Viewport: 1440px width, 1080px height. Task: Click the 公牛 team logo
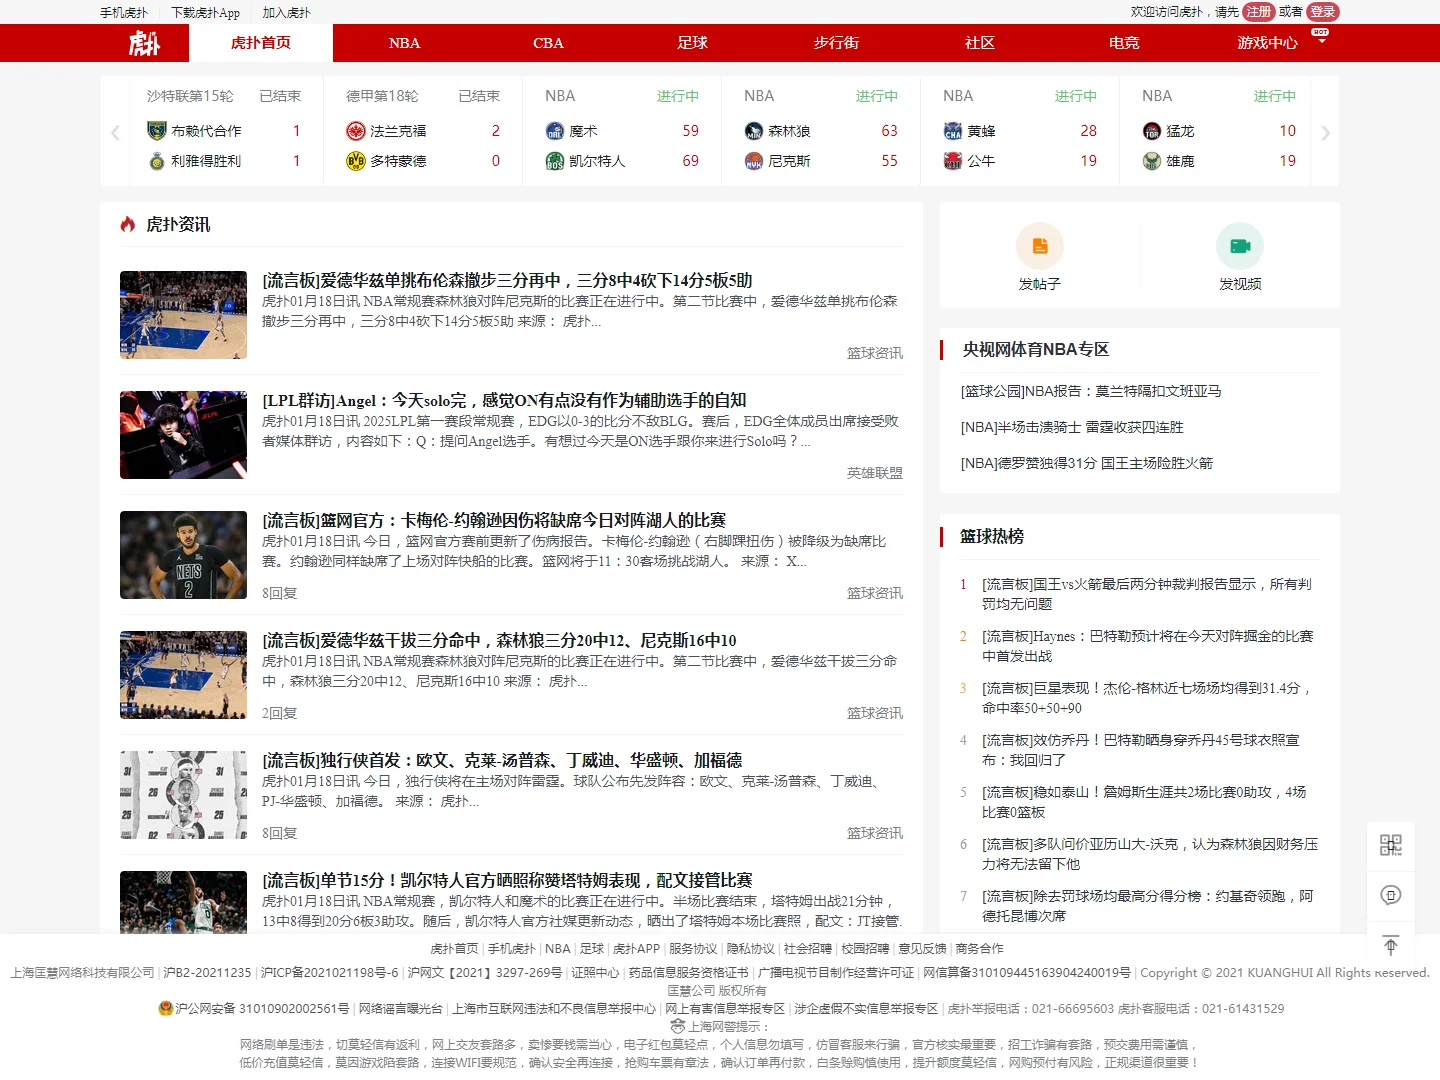[953, 160]
